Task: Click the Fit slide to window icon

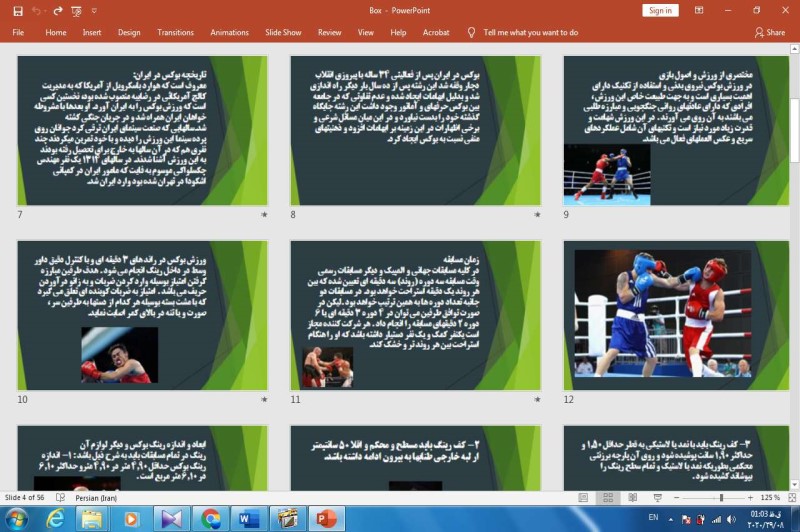Action: click(790, 497)
